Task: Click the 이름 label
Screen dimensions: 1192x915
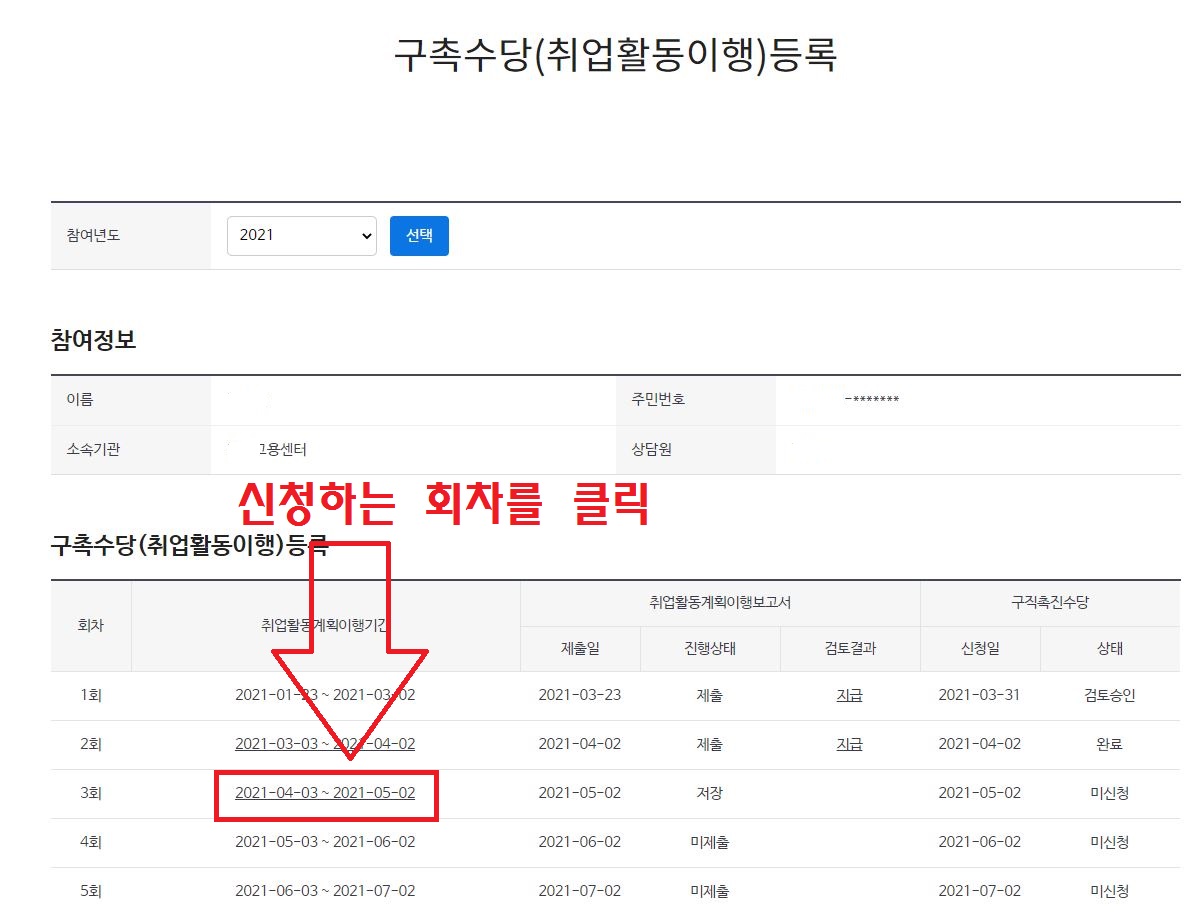Action: 80,399
